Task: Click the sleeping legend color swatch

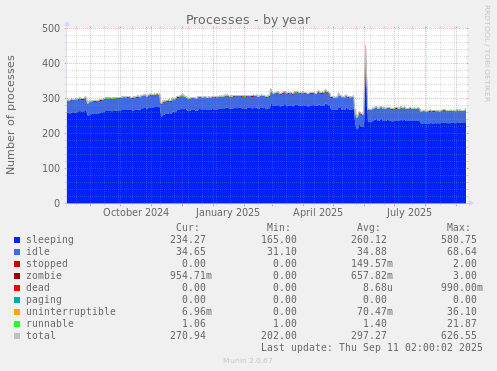Action: pyautogui.click(x=17, y=240)
